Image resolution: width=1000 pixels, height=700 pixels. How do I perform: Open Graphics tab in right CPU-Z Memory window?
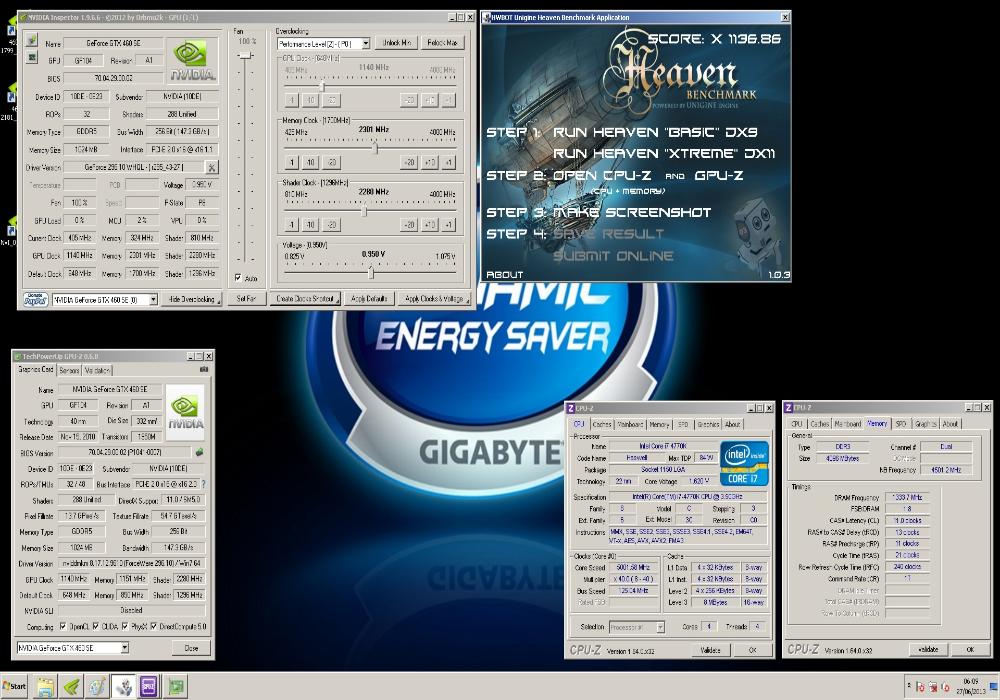(925, 423)
